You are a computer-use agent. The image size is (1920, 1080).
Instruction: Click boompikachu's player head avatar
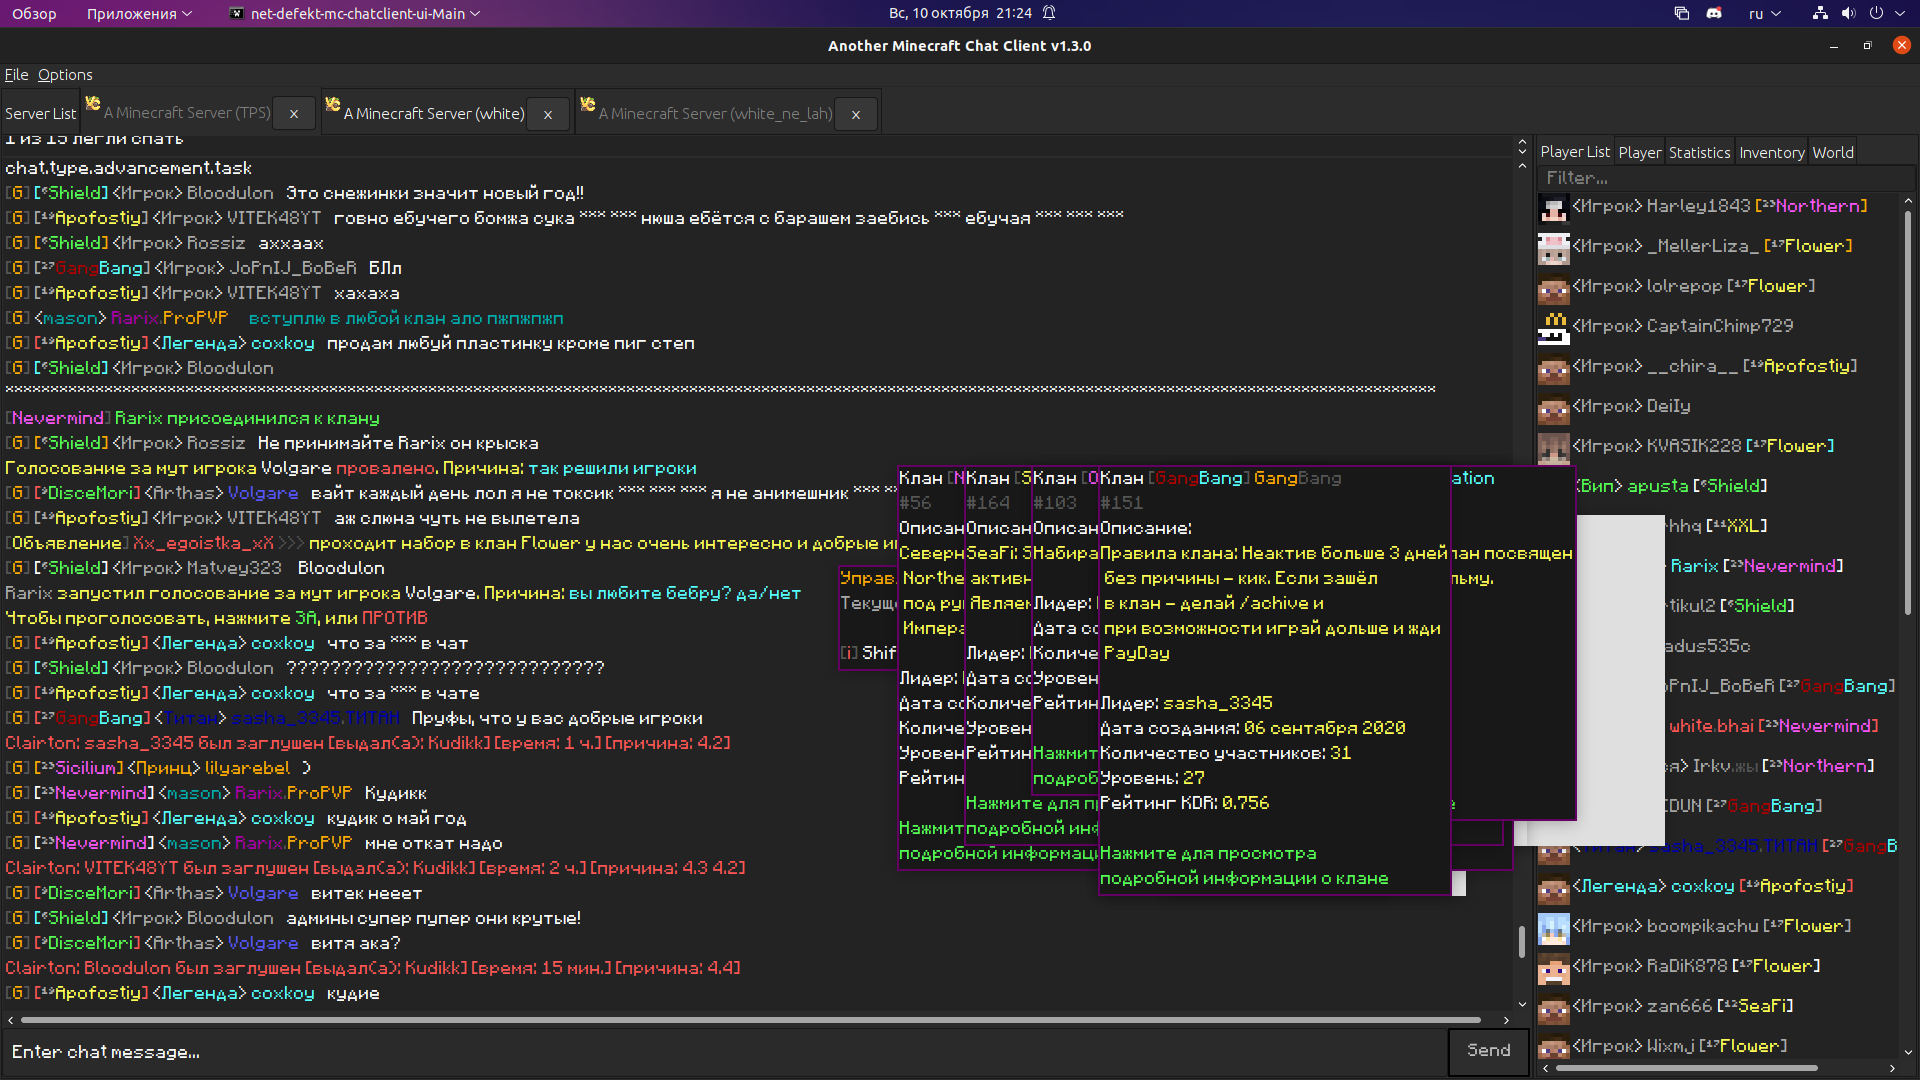point(1553,928)
